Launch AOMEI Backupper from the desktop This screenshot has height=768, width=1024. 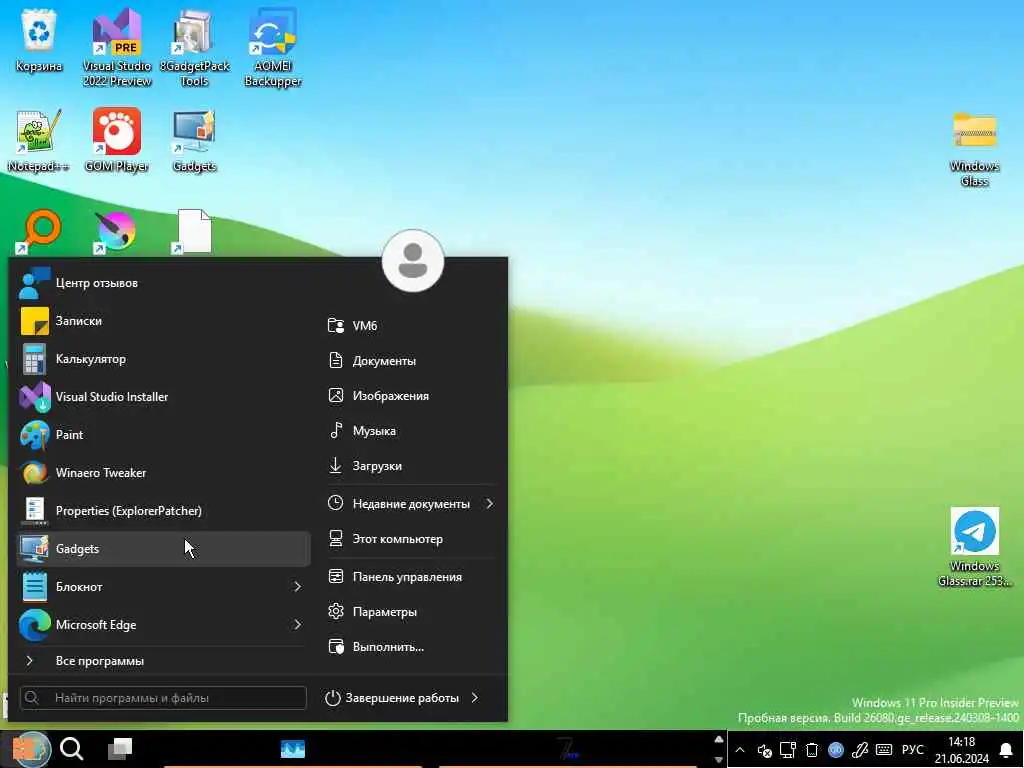point(272,47)
